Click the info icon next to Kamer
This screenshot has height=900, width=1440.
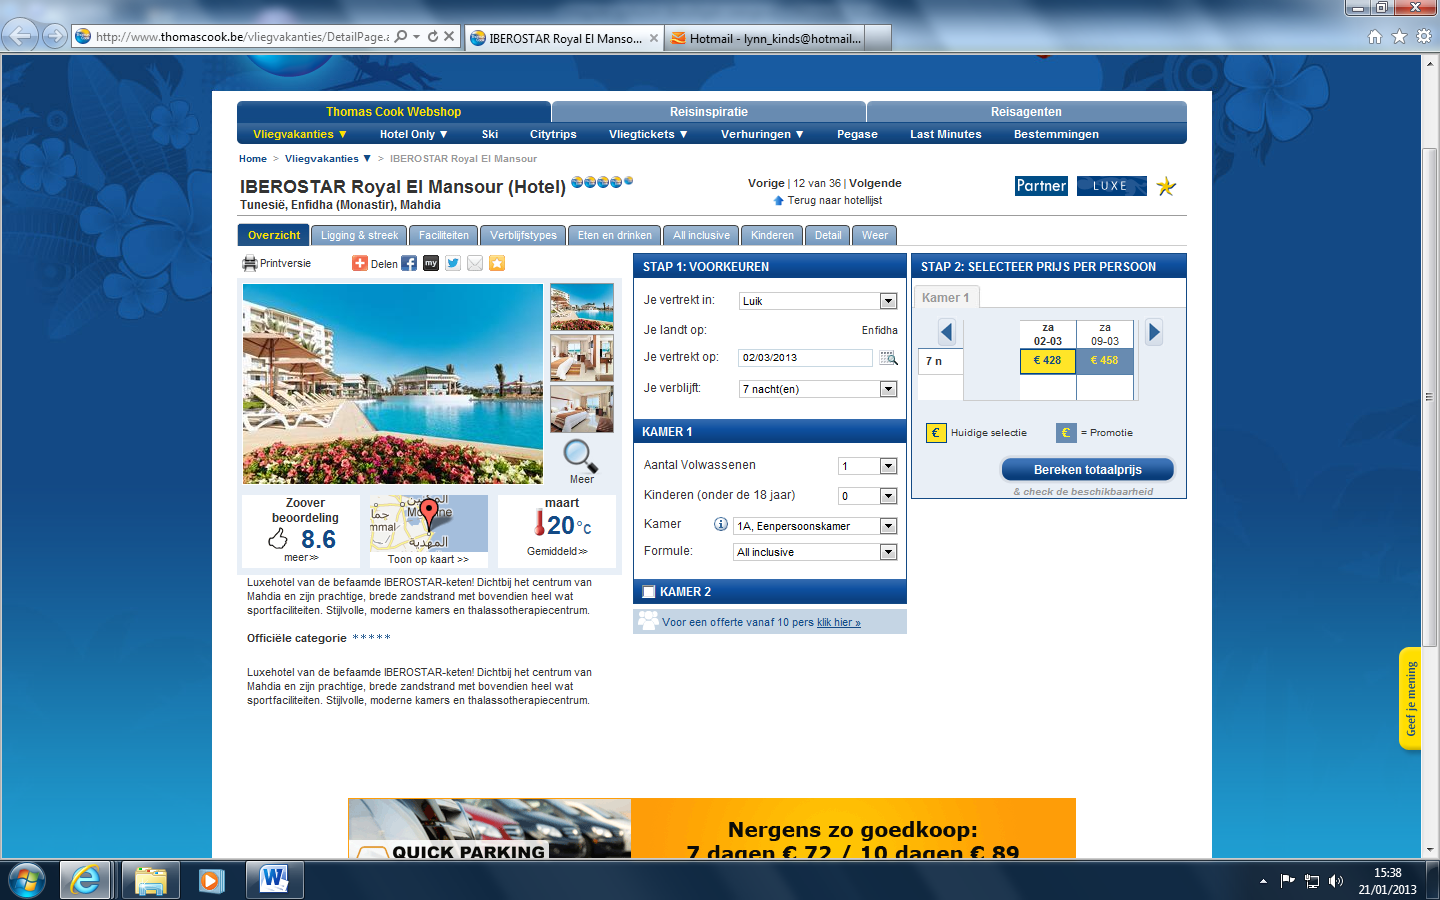[x=720, y=524]
